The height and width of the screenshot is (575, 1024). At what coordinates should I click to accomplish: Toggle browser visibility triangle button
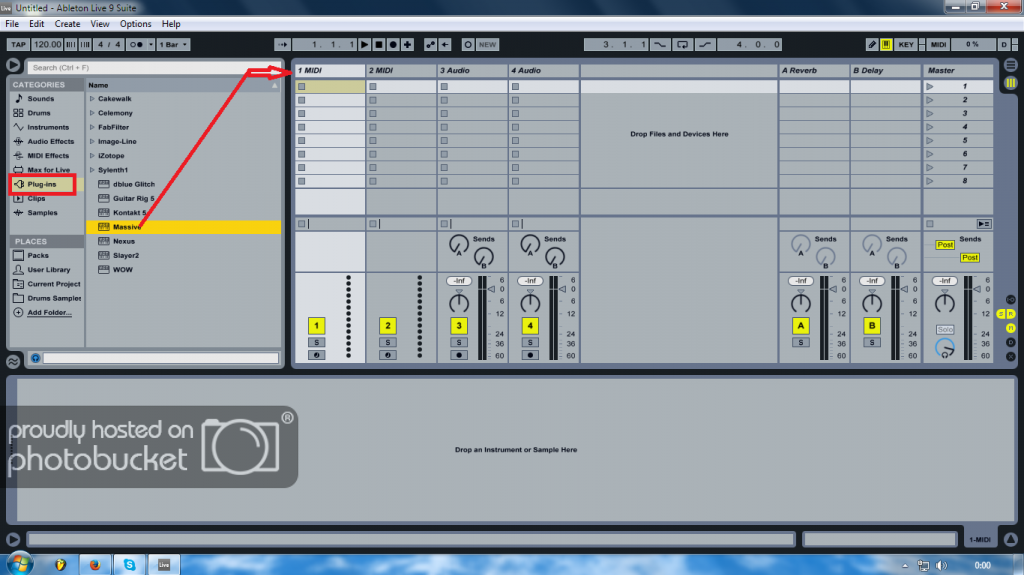tap(13, 65)
